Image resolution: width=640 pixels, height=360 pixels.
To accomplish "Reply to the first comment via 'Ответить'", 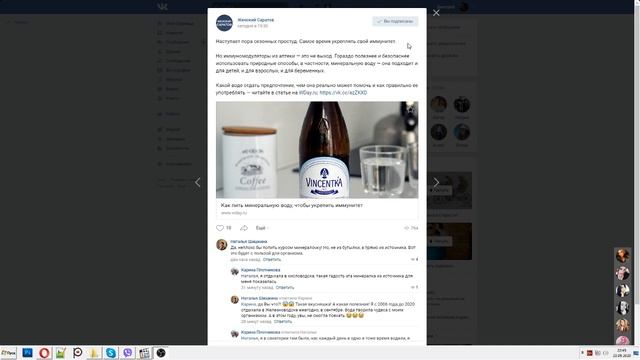I will click(x=272, y=260).
